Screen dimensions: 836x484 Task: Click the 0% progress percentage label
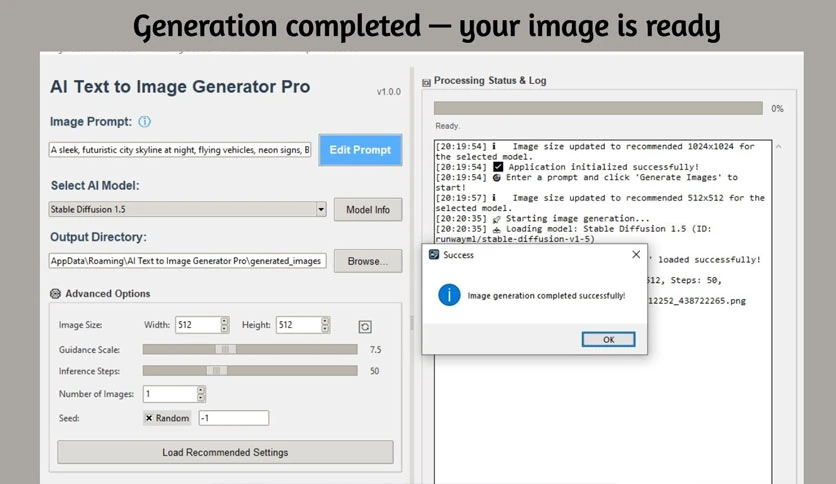(777, 109)
